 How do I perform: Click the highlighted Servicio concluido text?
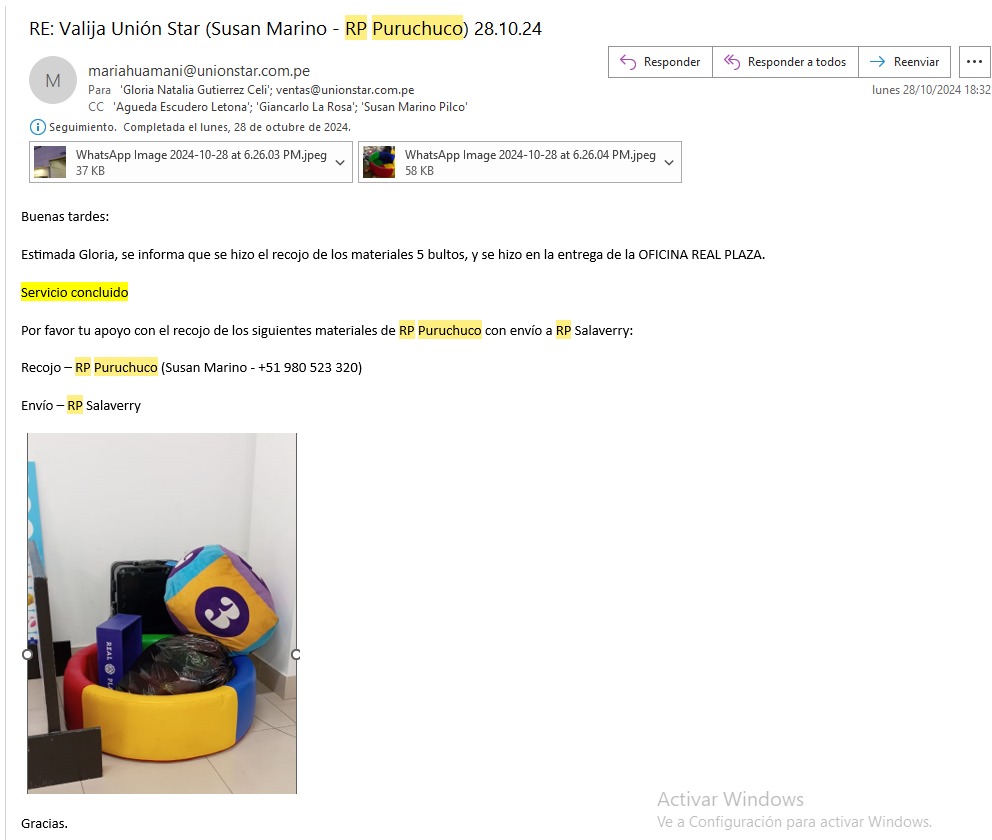pos(75,292)
